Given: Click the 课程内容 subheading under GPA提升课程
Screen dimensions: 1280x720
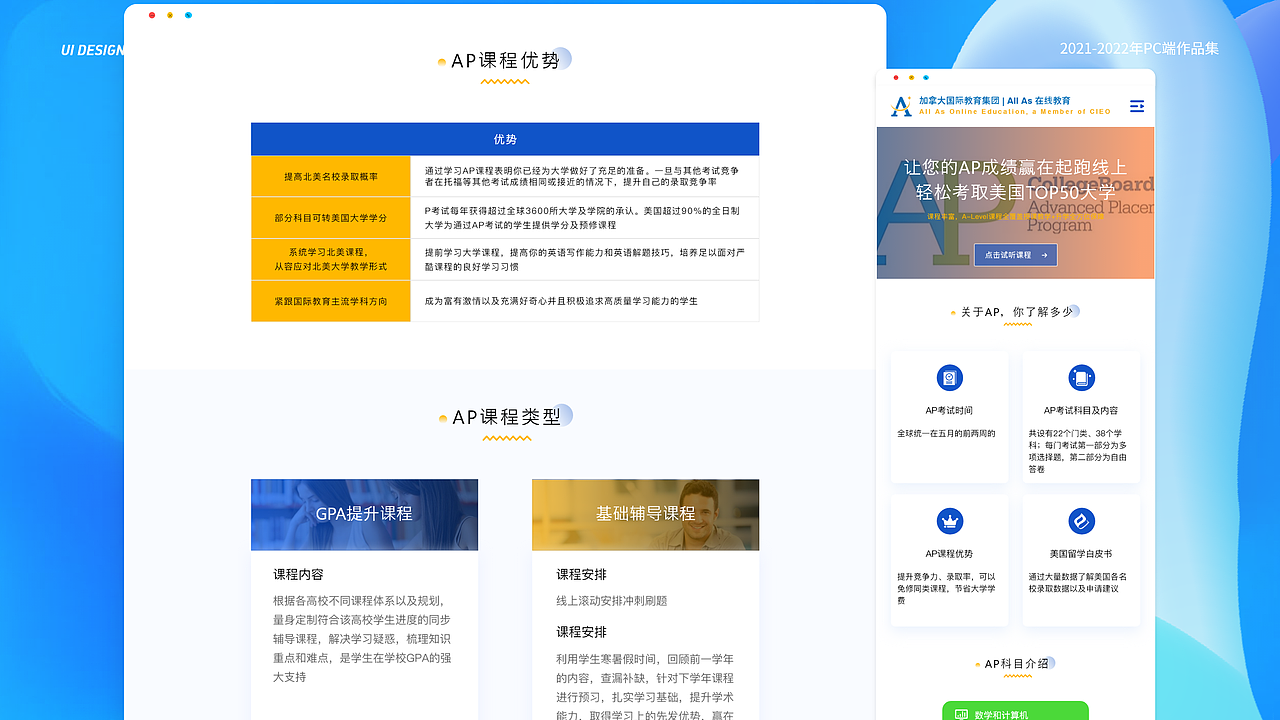Looking at the screenshot, I should point(298,575).
